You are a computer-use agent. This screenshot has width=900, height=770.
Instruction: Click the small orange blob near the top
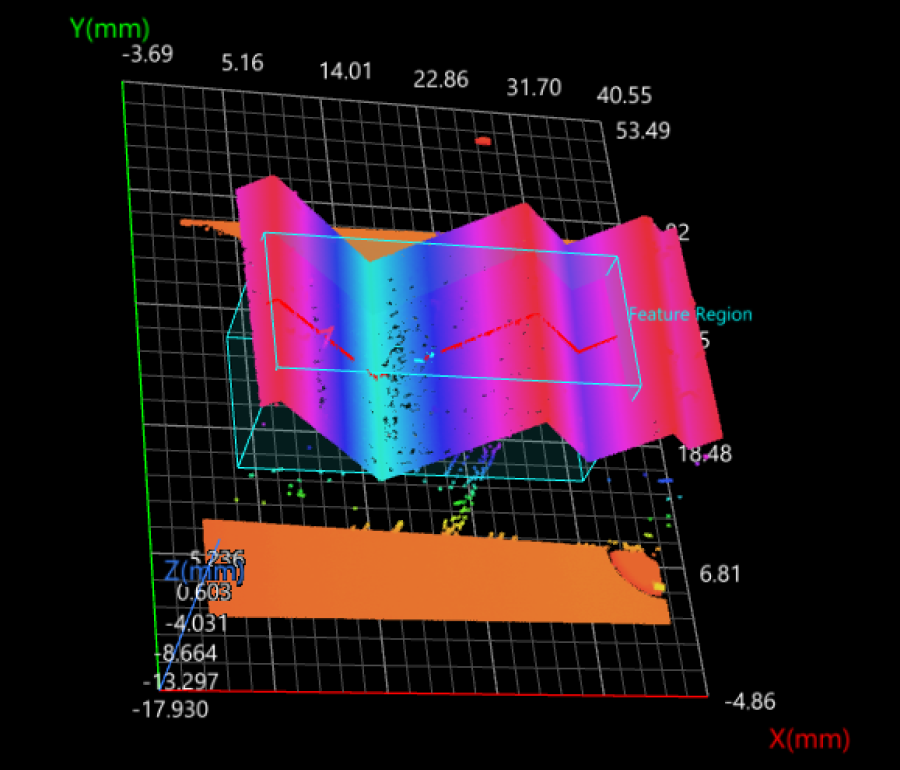click(485, 142)
